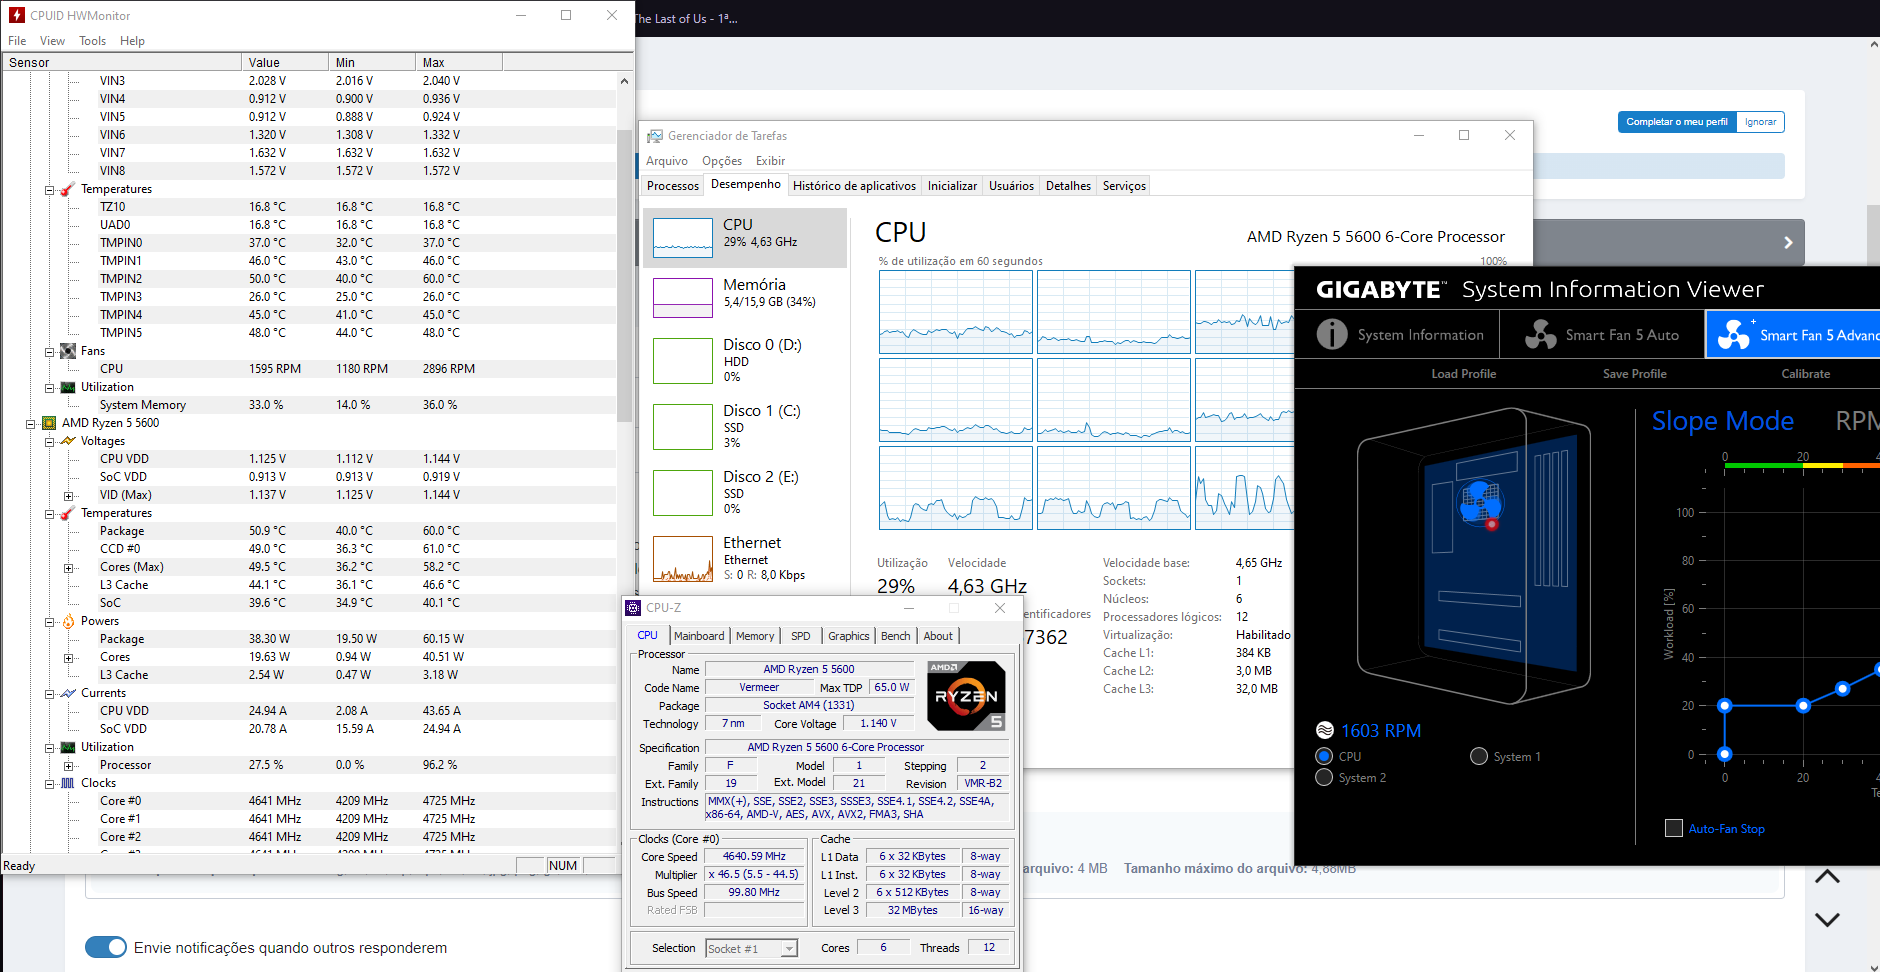Open the Bench tab in CPU-Z
The image size is (1880, 972).
click(x=895, y=636)
